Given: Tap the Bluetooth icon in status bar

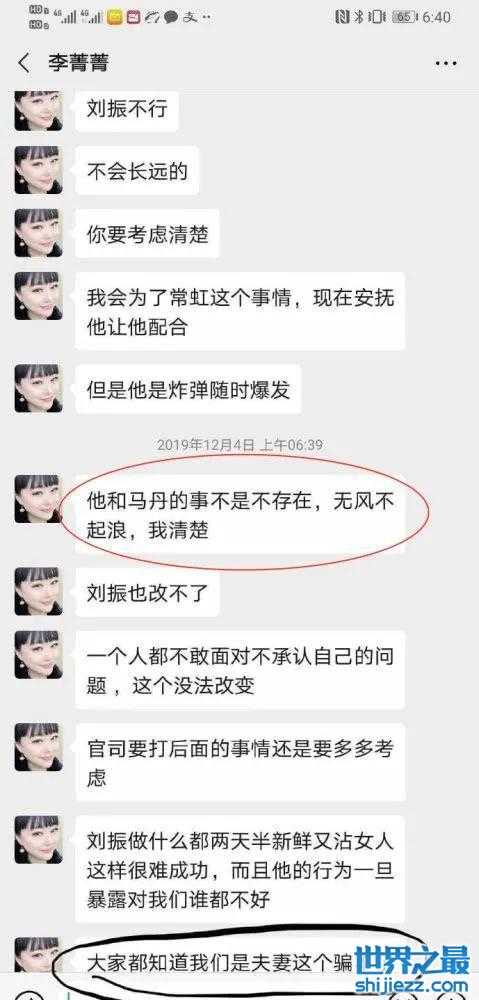Looking at the screenshot, I should click(x=359, y=17).
